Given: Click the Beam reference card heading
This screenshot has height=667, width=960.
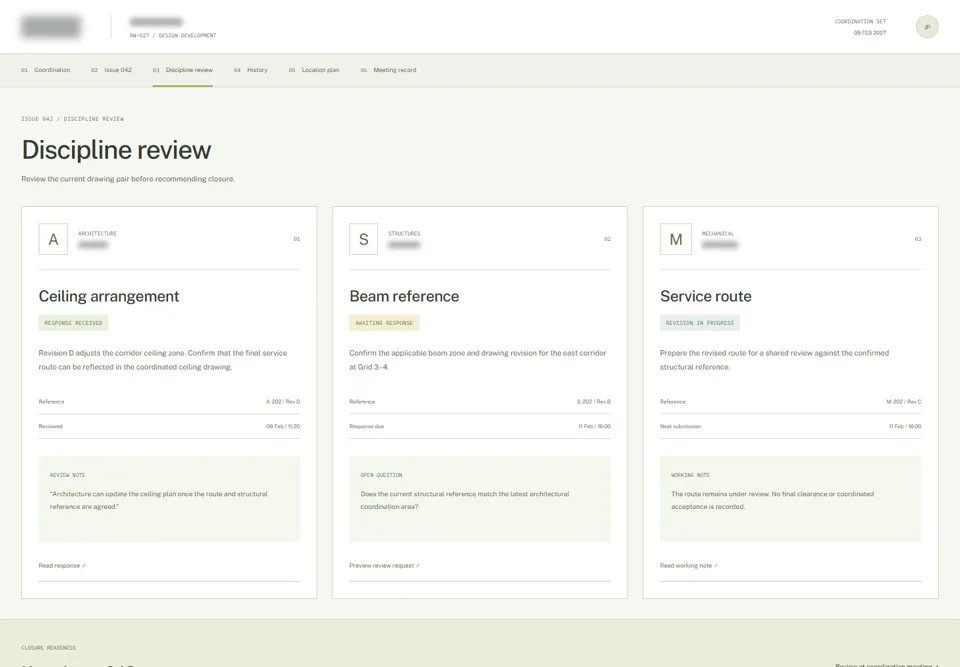Looking at the screenshot, I should pos(404,296).
